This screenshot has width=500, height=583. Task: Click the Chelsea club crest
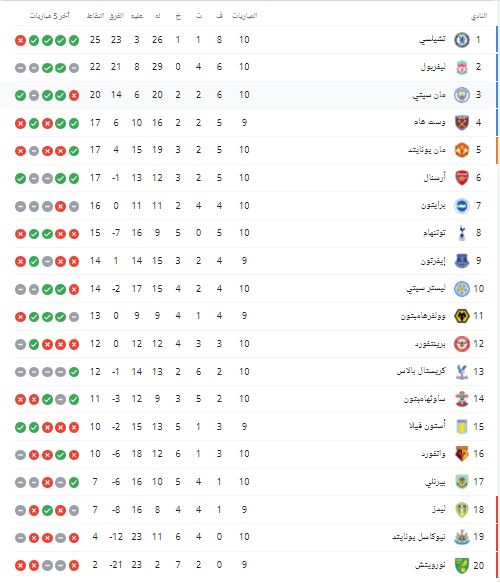[x=462, y=40]
